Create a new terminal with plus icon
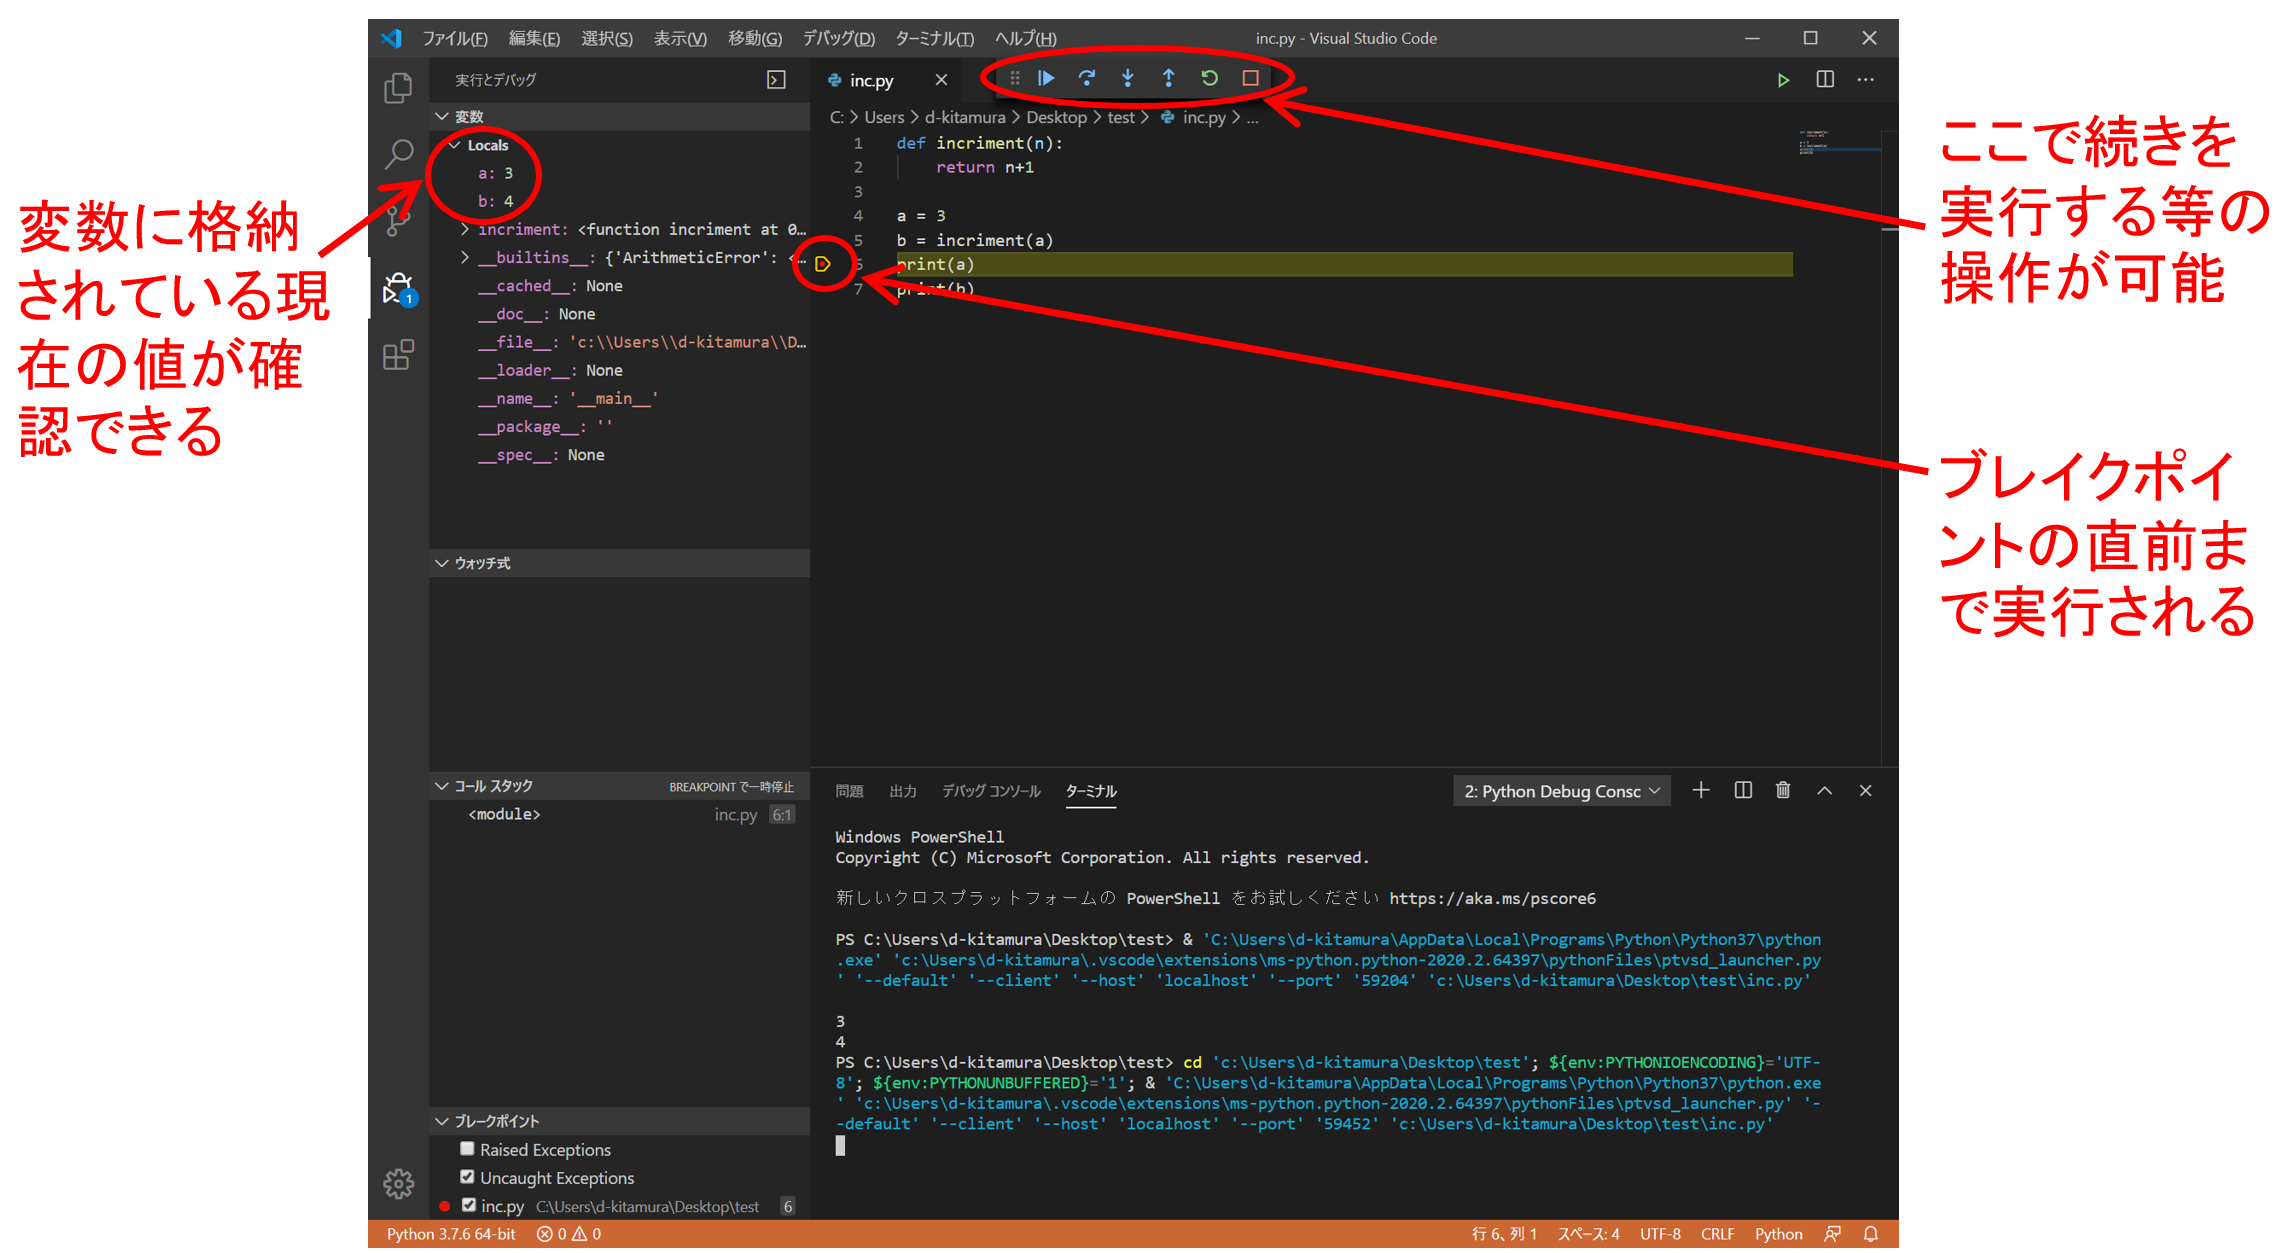Image resolution: width=2283 pixels, height=1253 pixels. pyautogui.click(x=1701, y=791)
